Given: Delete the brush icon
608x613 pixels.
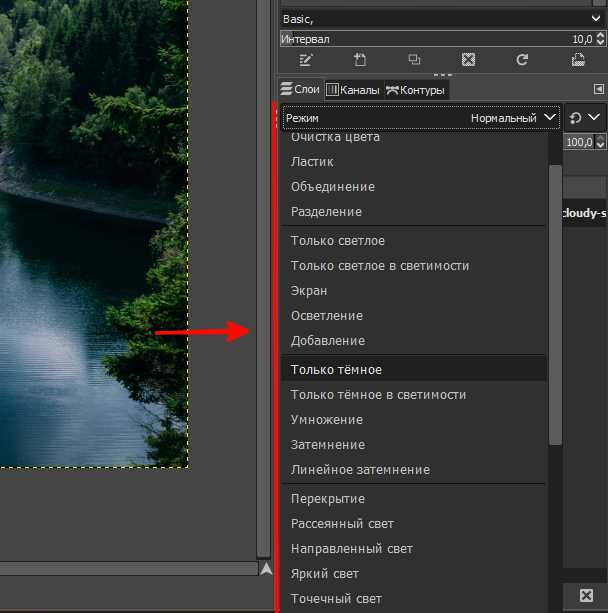Looking at the screenshot, I should (468, 60).
